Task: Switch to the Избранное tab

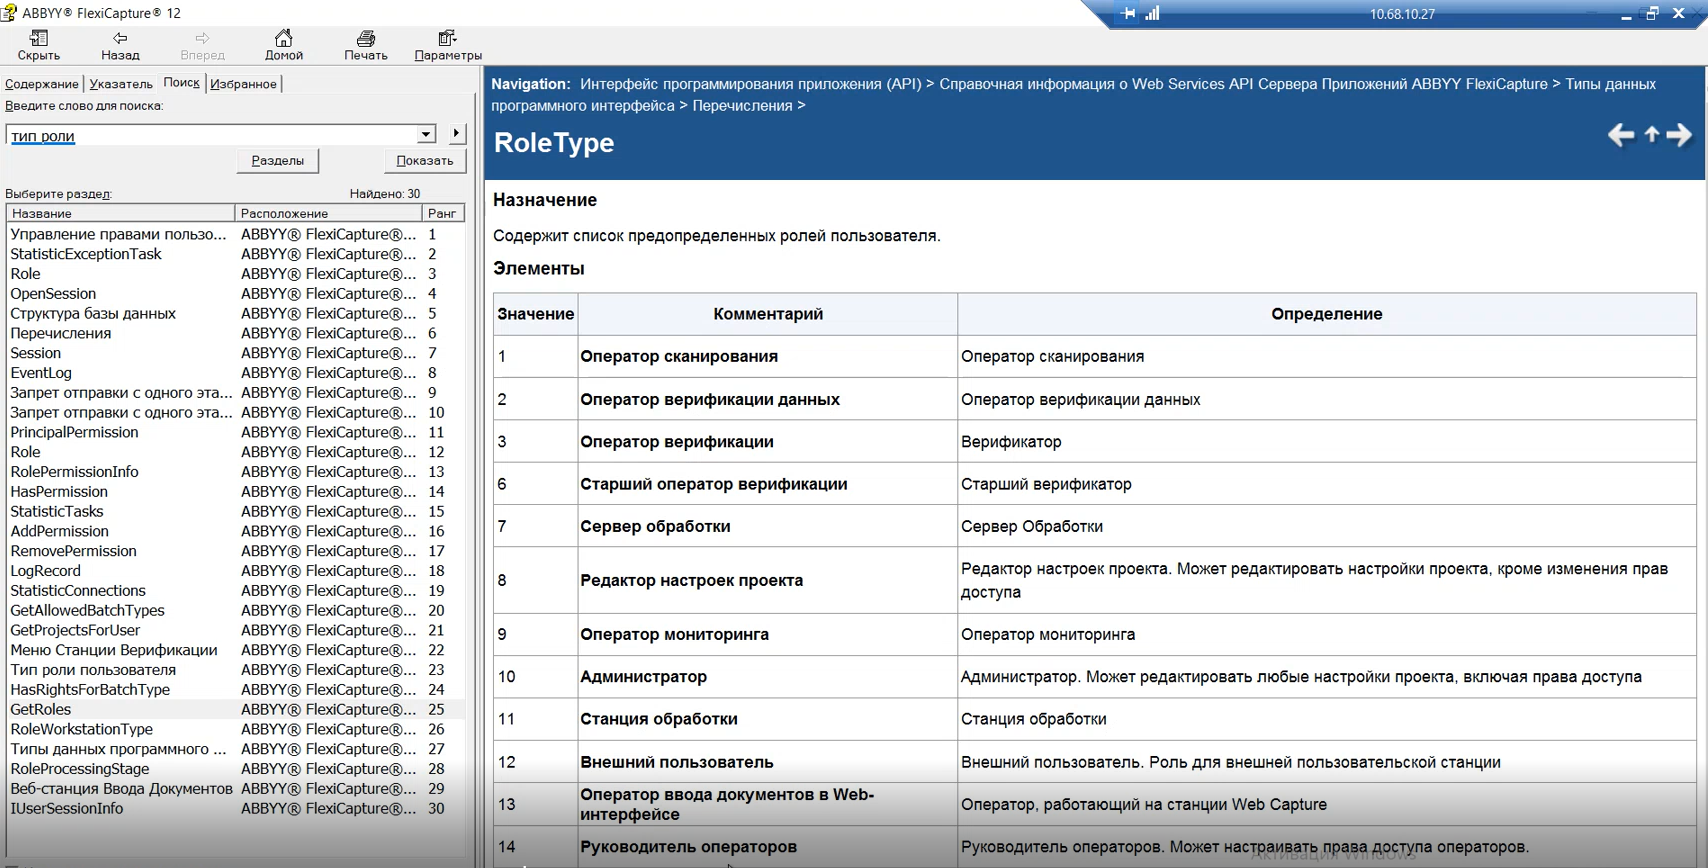Action: [x=243, y=84]
